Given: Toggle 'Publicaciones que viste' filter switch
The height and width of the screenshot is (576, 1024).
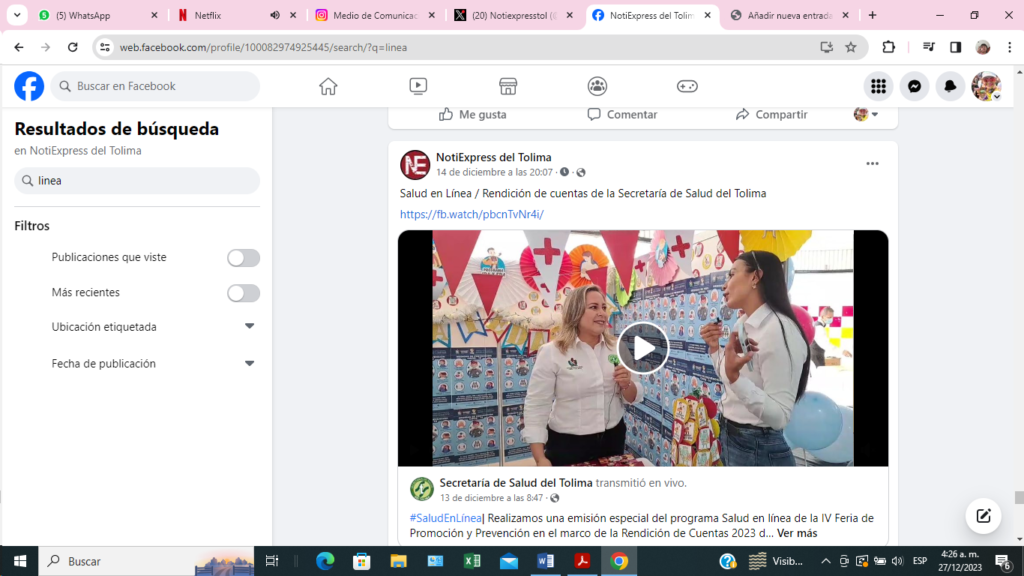Looking at the screenshot, I should click(x=243, y=258).
